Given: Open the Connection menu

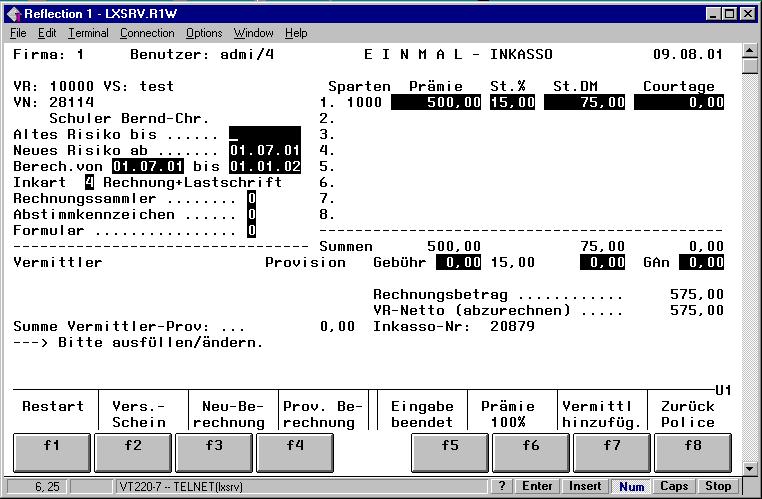Looking at the screenshot, I should (x=147, y=33).
